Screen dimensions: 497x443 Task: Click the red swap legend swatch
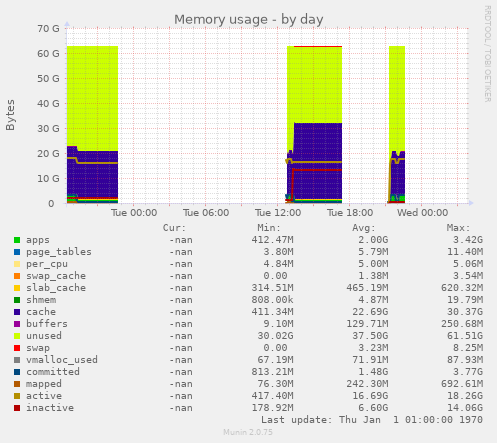(17, 348)
